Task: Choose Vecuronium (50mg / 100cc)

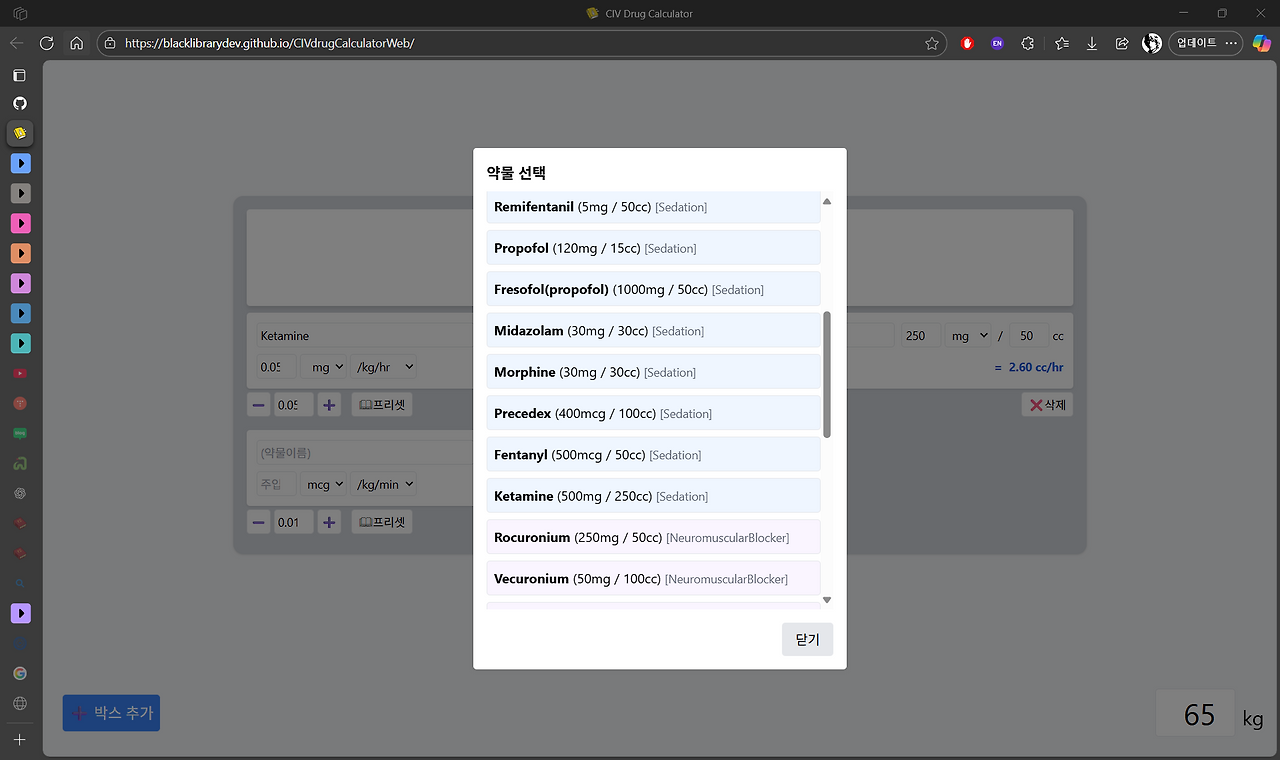Action: (653, 579)
